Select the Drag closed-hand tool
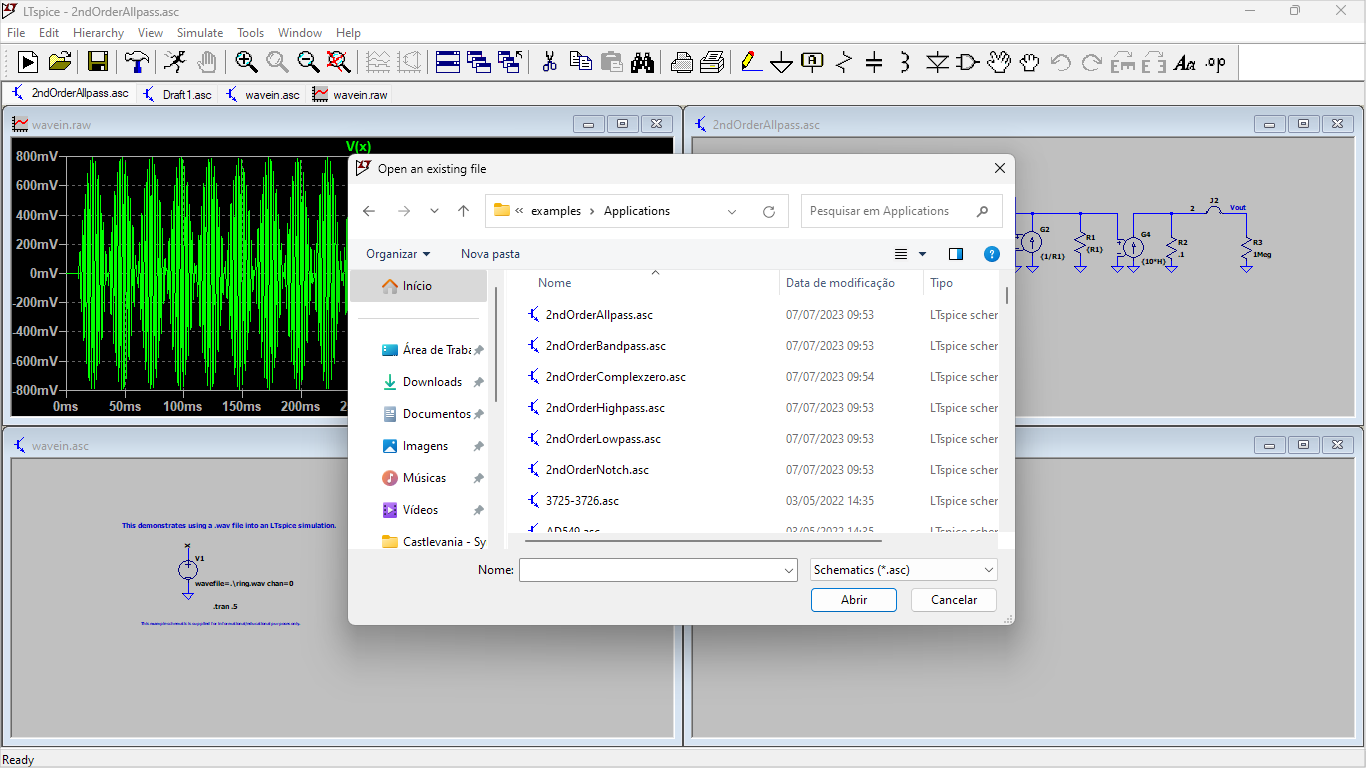Screen dimensions: 1366x768 1030,62
